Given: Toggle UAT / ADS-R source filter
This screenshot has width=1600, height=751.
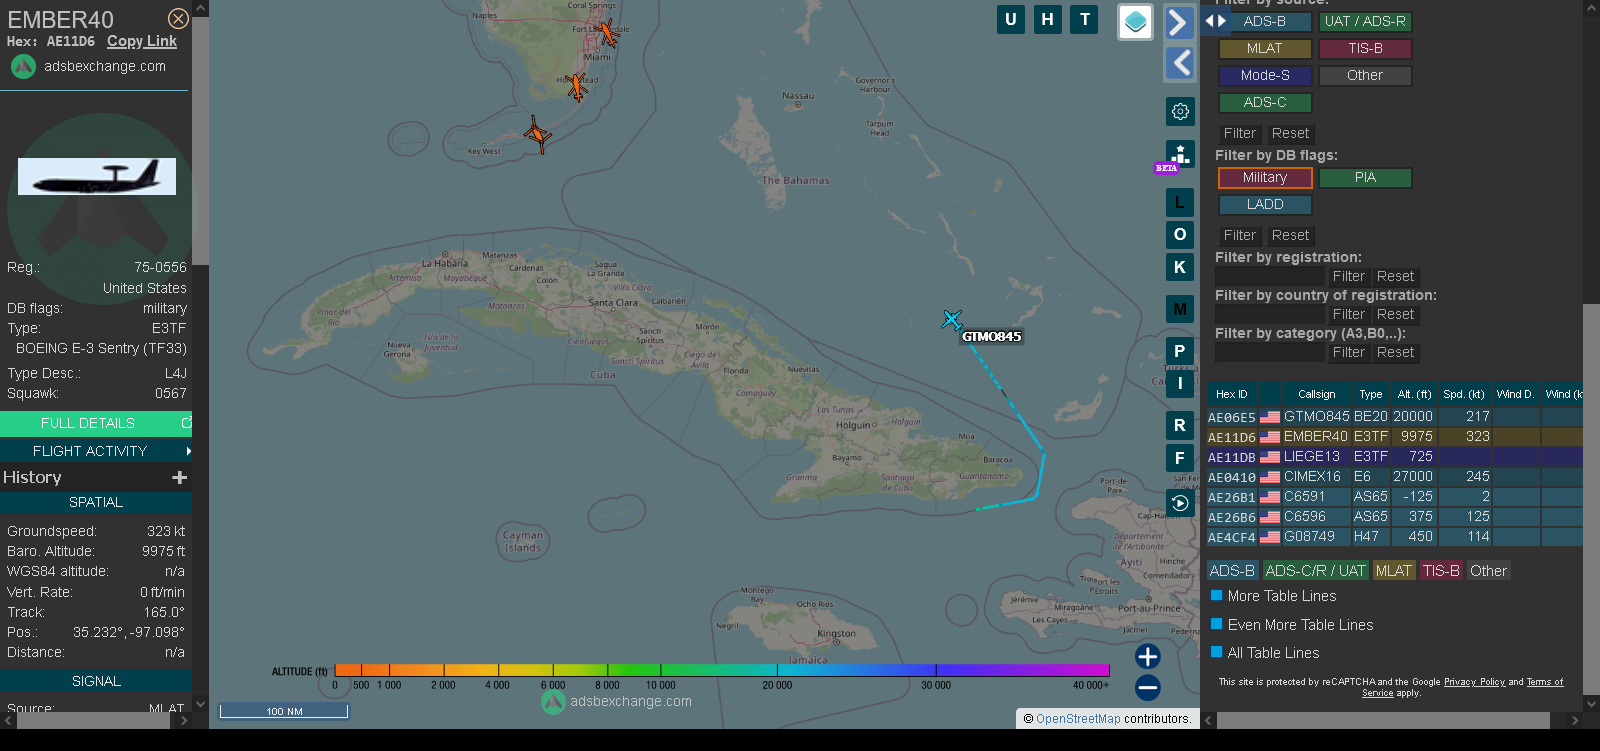Looking at the screenshot, I should 1365,21.
